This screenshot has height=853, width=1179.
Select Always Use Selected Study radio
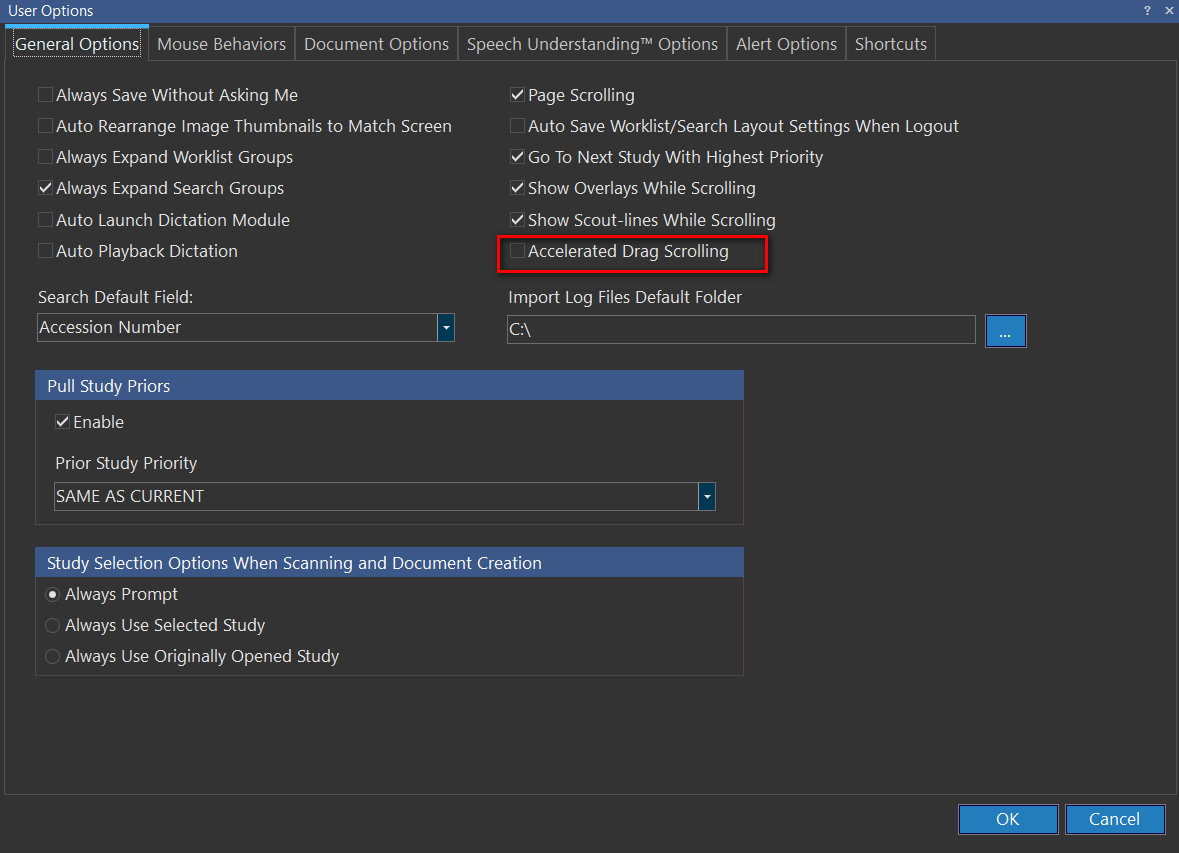[53, 626]
